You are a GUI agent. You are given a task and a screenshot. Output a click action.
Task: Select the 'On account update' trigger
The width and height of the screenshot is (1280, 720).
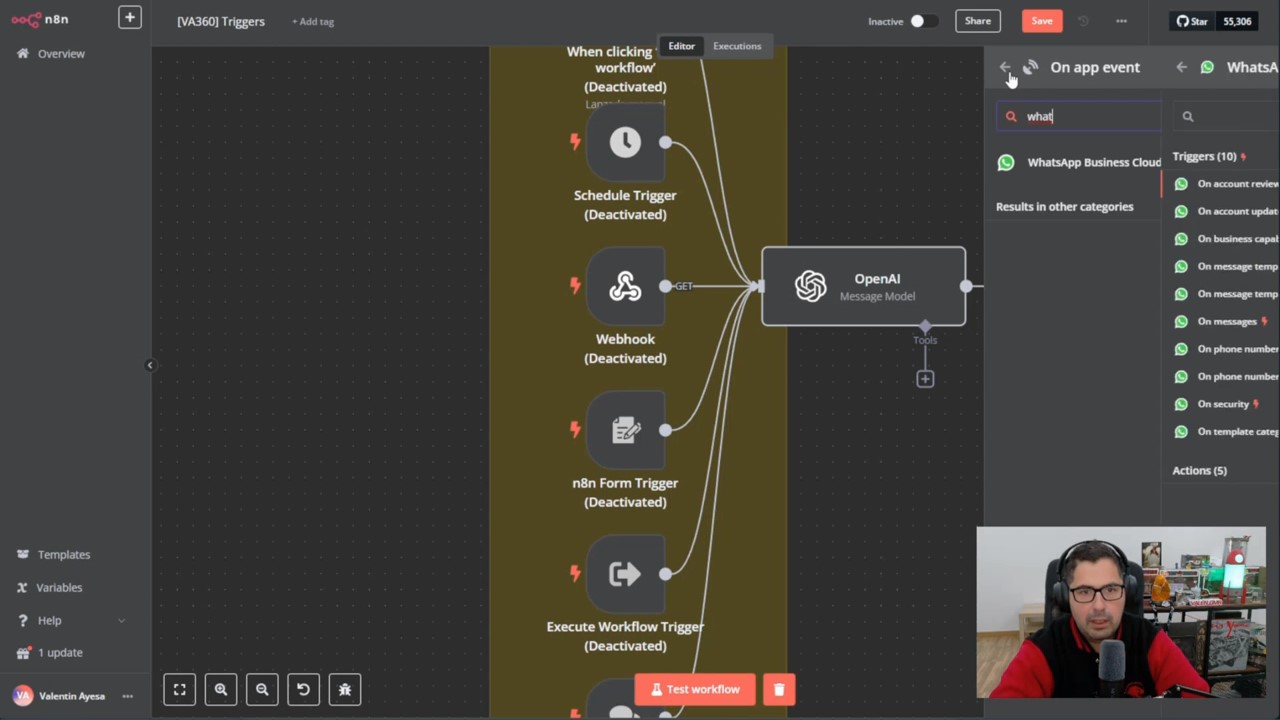click(x=1226, y=211)
